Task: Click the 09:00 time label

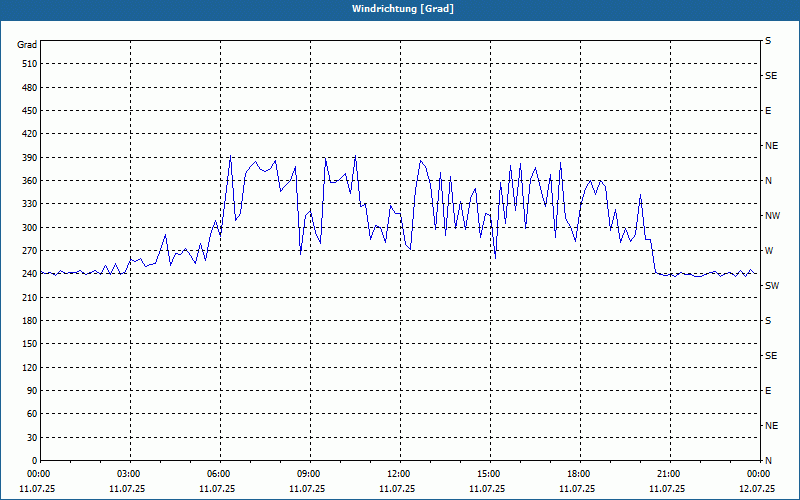Action: pyautogui.click(x=307, y=474)
